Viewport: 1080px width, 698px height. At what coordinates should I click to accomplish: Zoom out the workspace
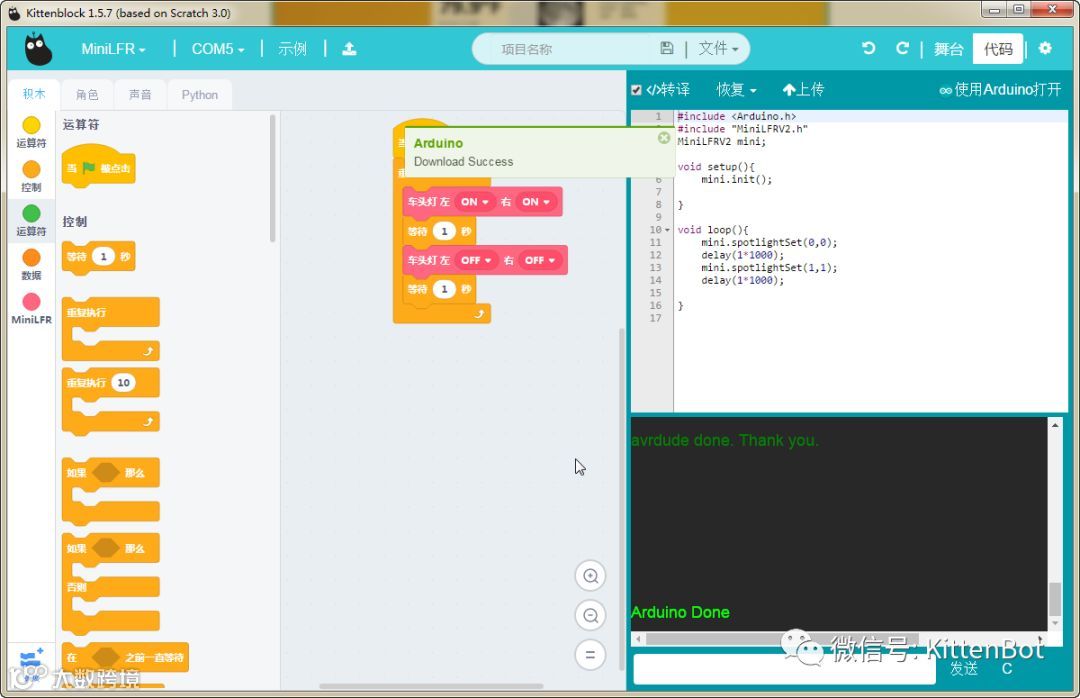[x=590, y=615]
